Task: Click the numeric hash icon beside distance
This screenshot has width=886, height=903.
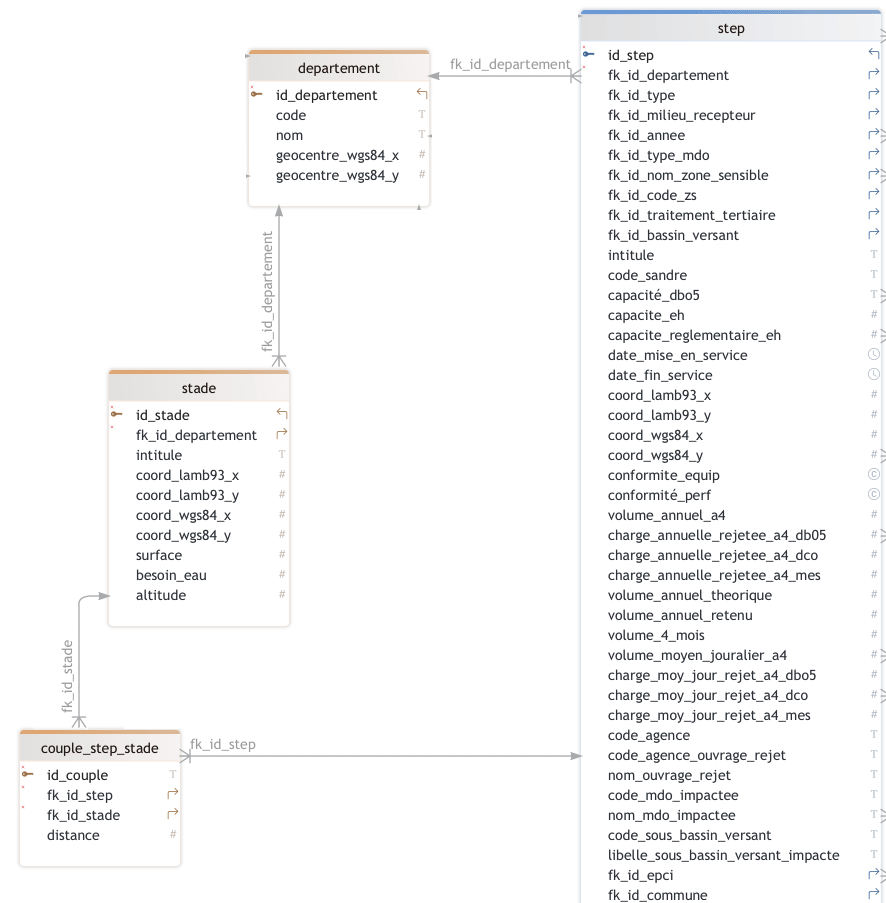Action: [x=173, y=835]
